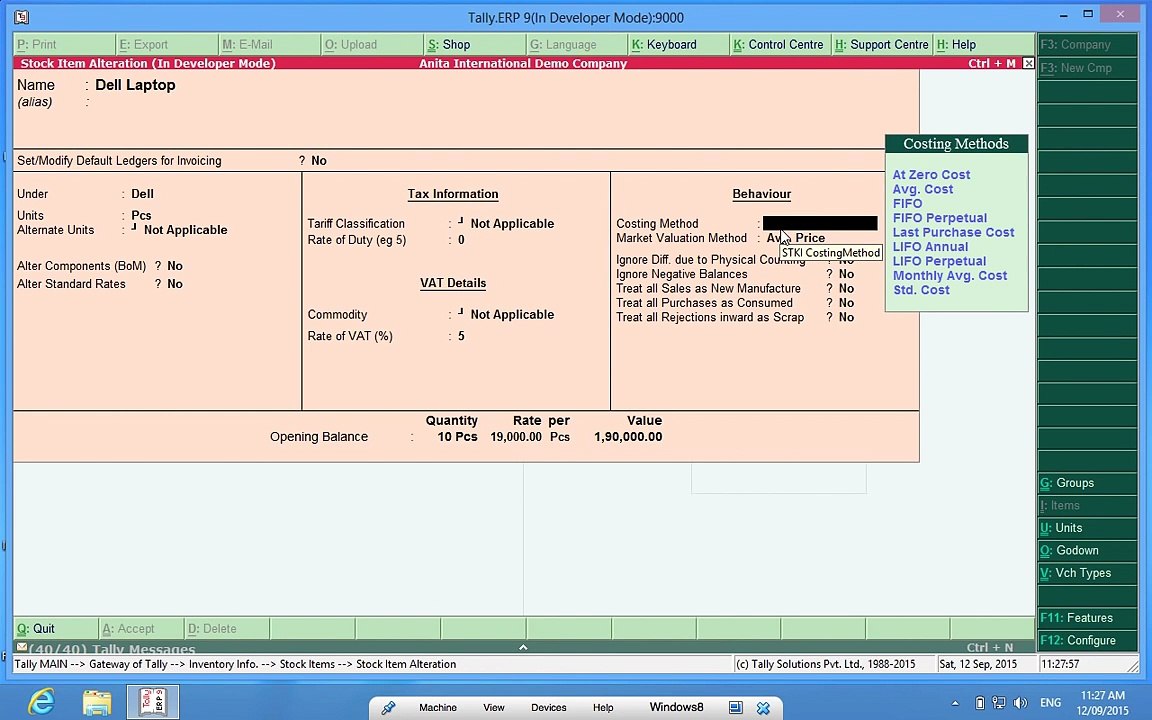
Task: Pick Last Purchase Cost method
Action: point(953,232)
